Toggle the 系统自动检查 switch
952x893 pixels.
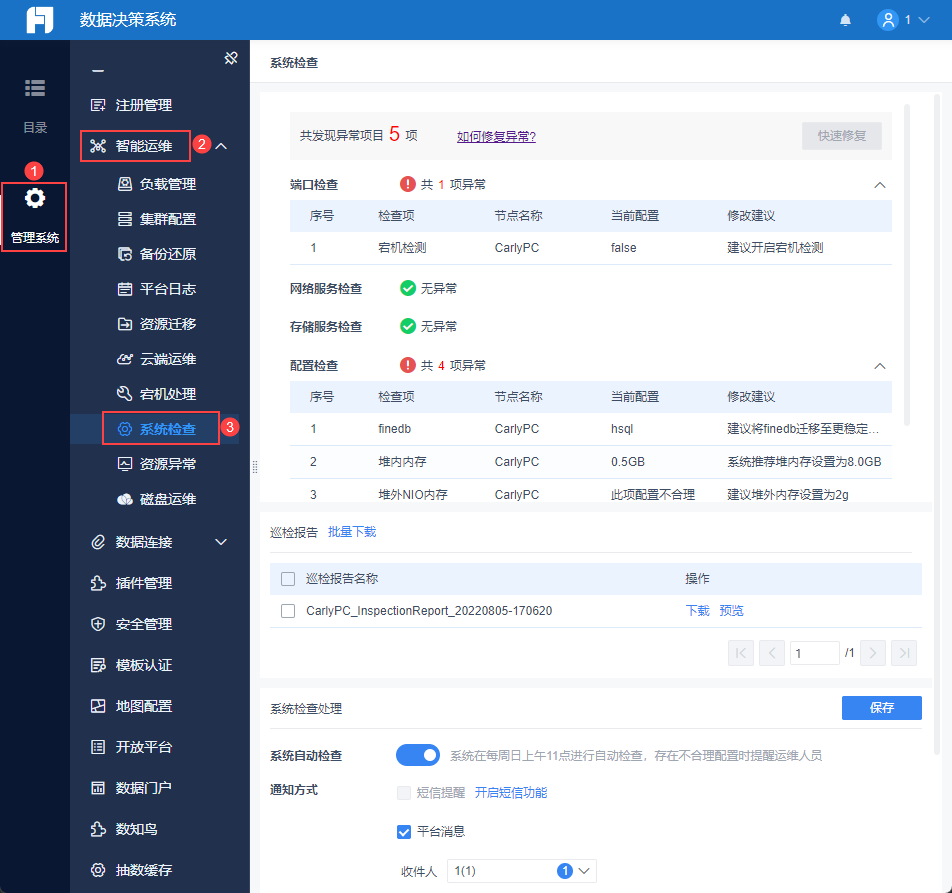tap(418, 755)
